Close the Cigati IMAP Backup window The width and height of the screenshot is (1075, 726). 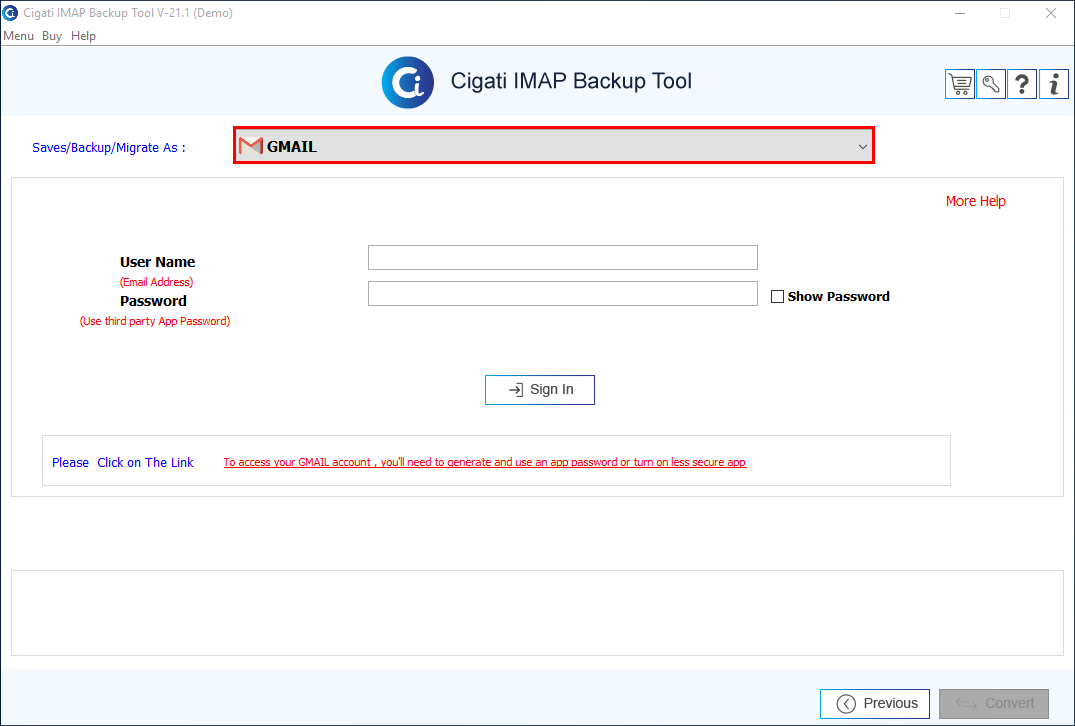pyautogui.click(x=1050, y=13)
